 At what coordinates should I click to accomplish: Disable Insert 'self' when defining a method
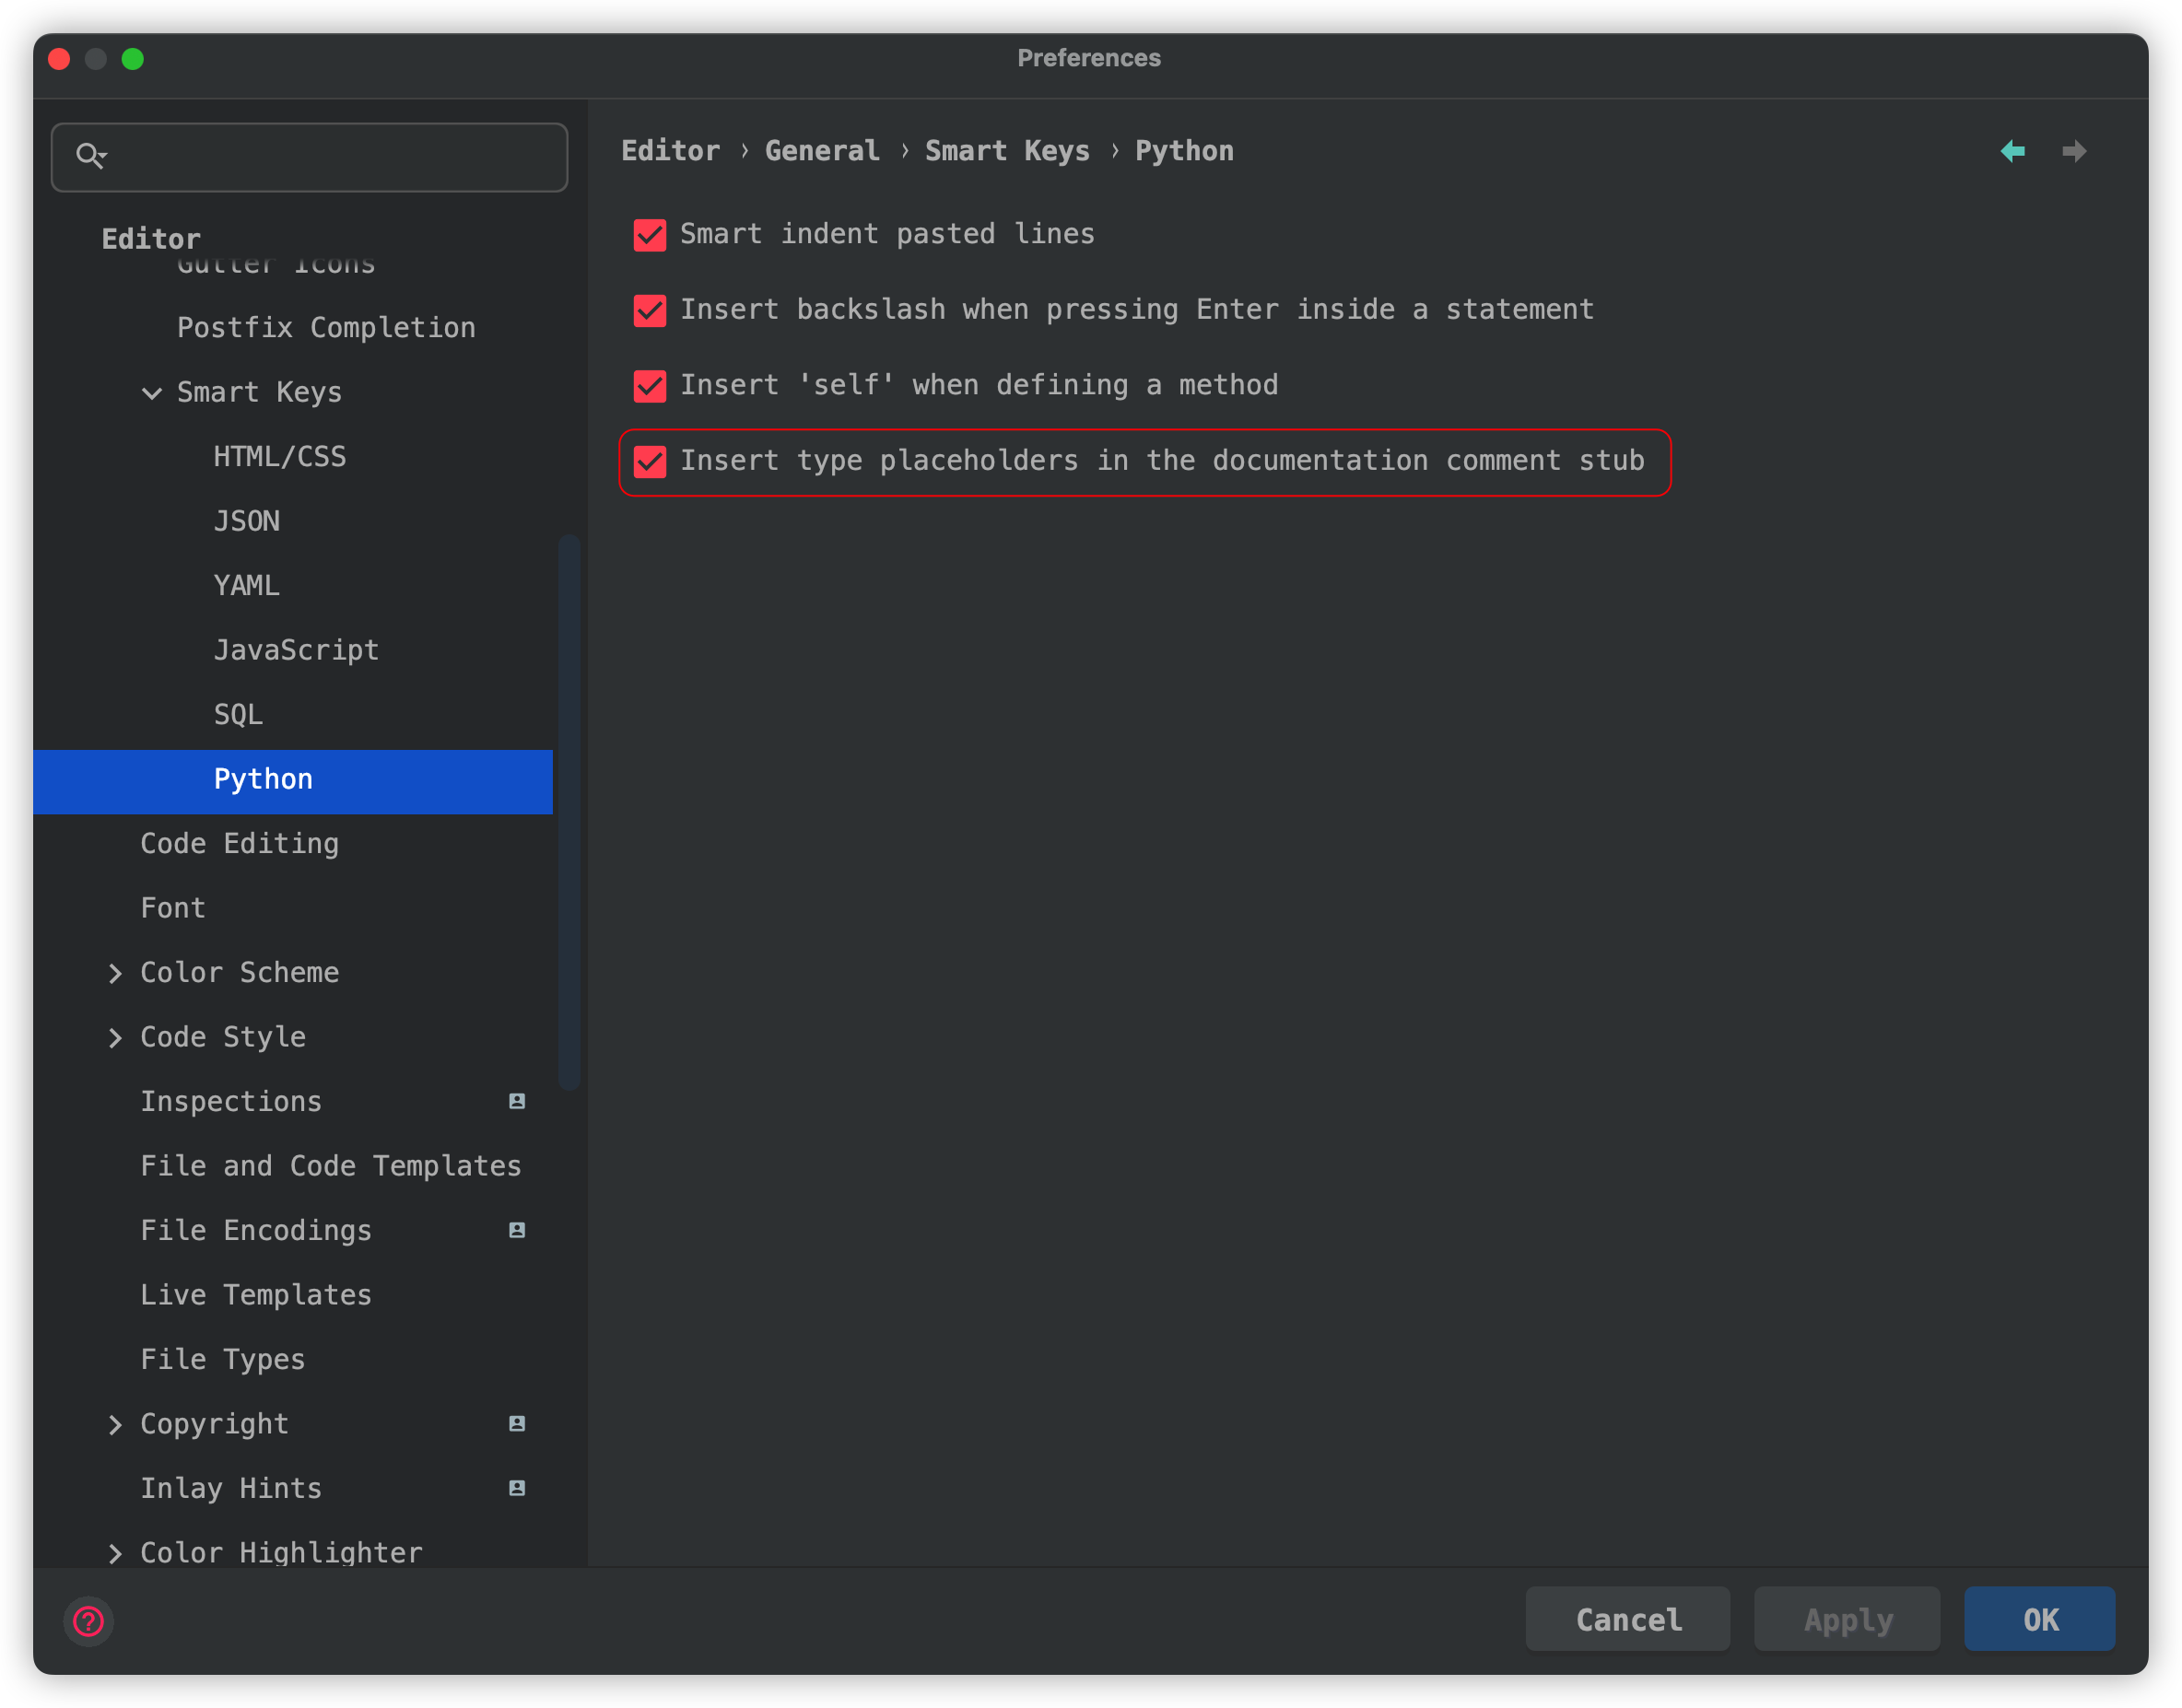[x=650, y=386]
